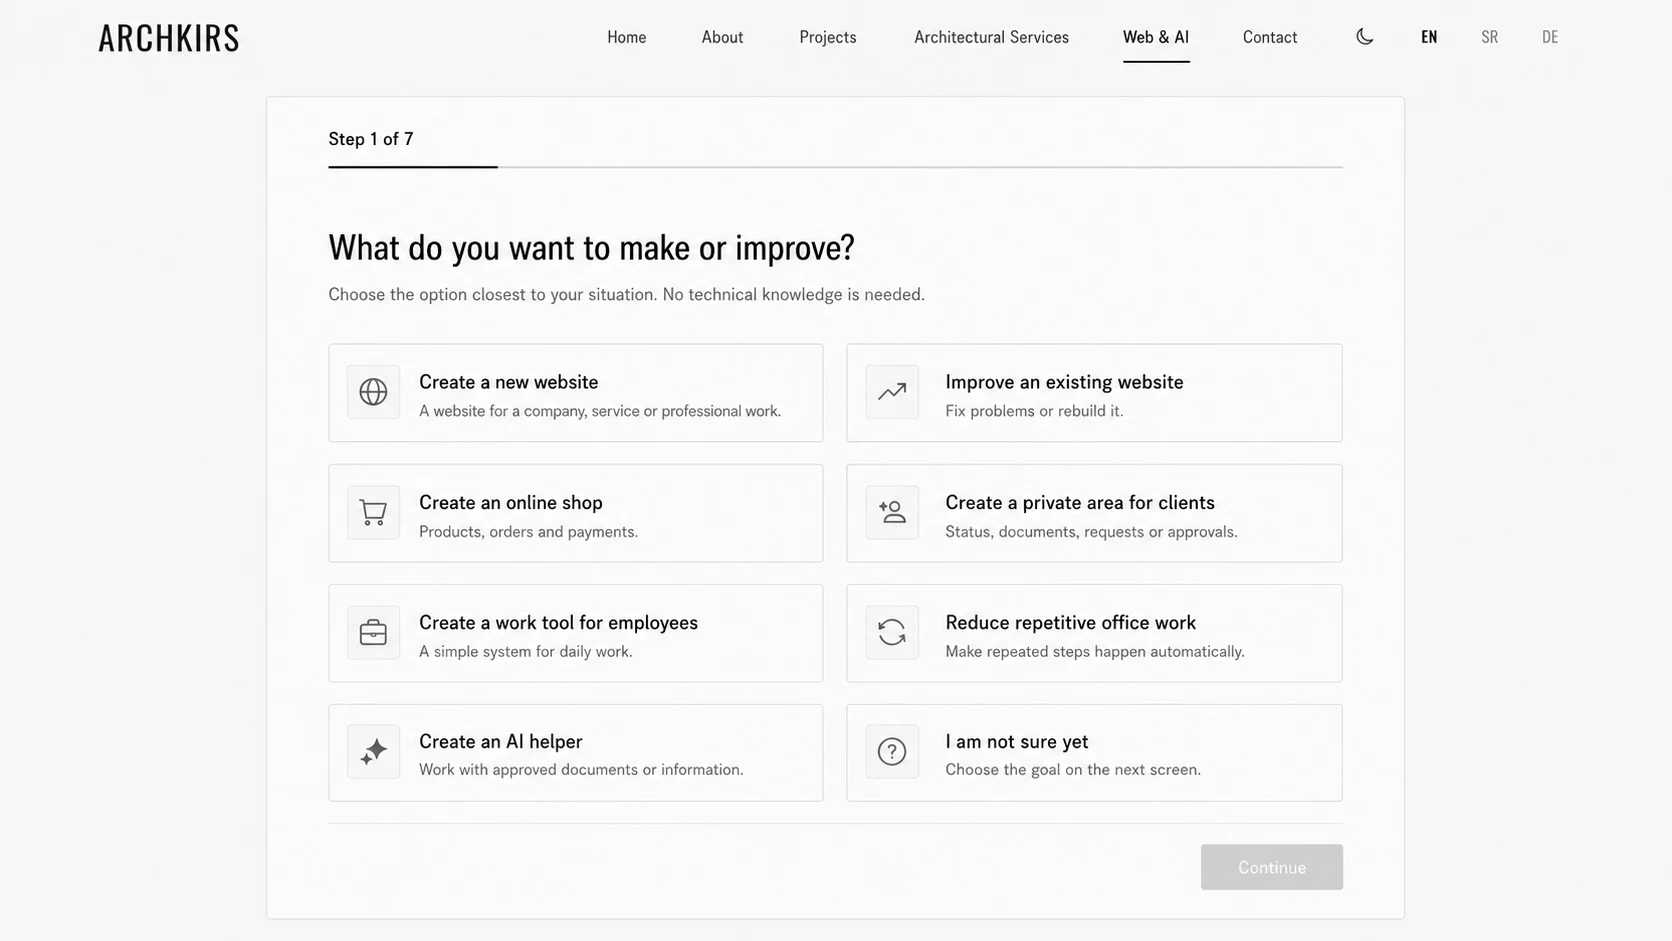This screenshot has width=1672, height=941.
Task: Select the 'Create an AI helper' option
Action: pyautogui.click(x=576, y=753)
